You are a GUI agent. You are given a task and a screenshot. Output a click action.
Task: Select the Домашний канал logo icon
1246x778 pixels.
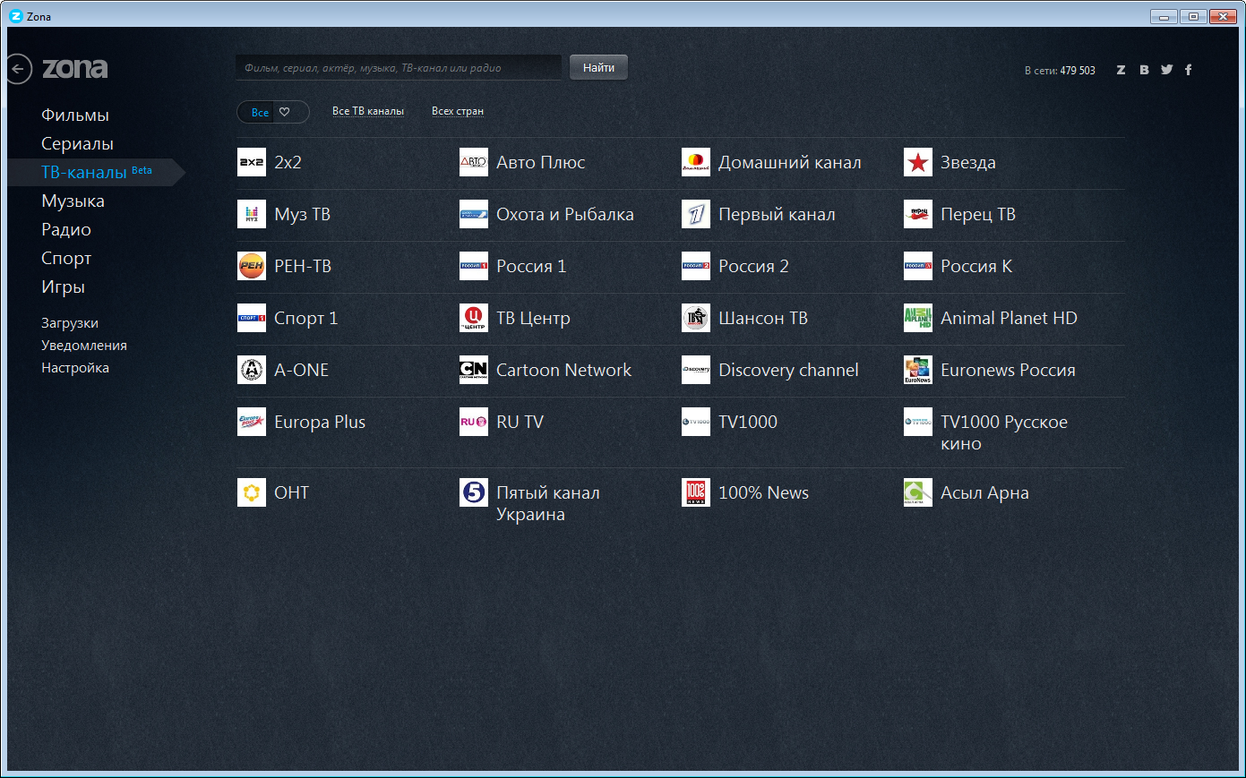click(x=695, y=162)
